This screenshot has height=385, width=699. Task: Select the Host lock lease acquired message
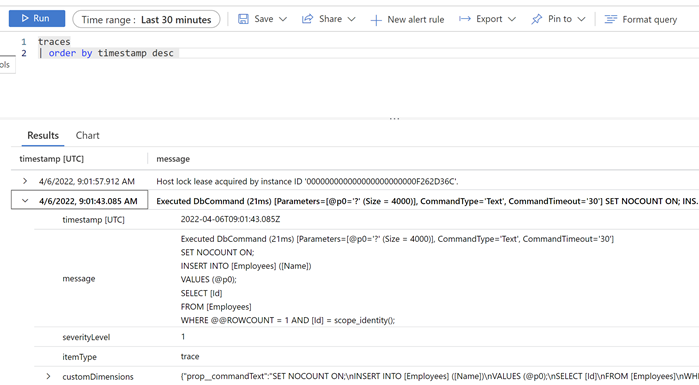click(307, 181)
